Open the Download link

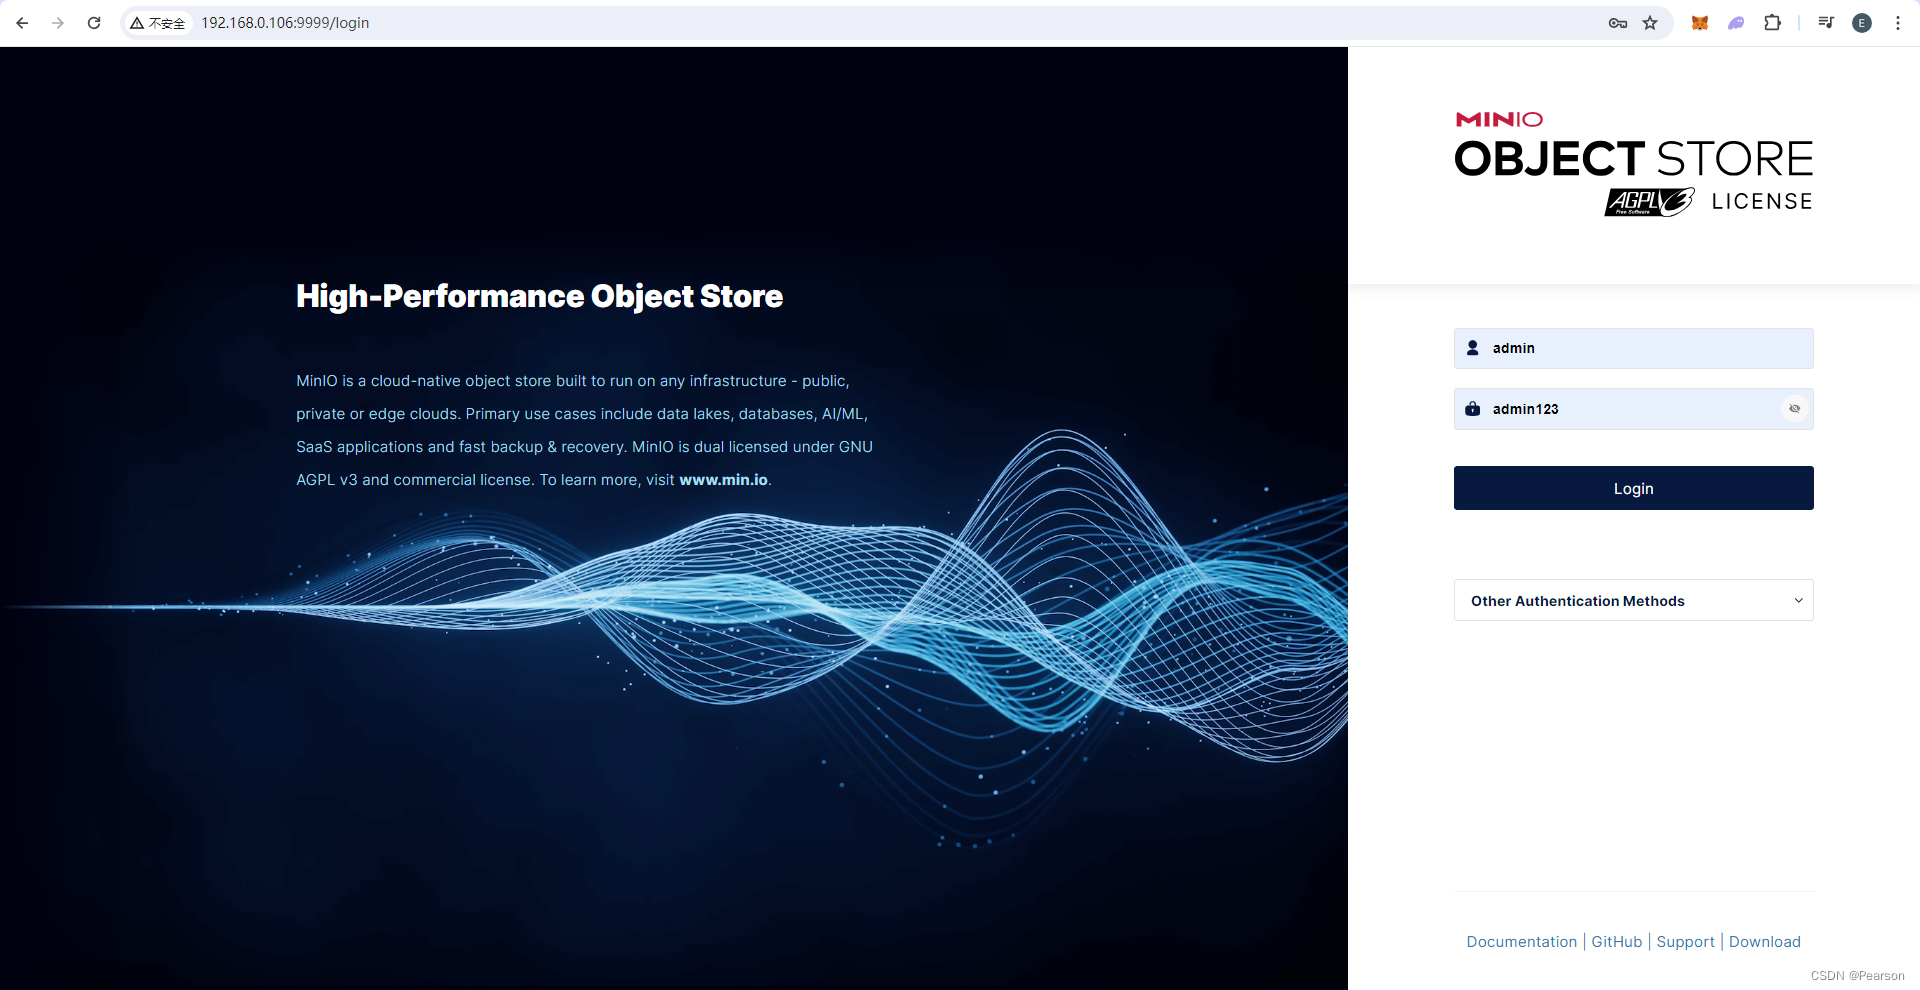pos(1765,942)
